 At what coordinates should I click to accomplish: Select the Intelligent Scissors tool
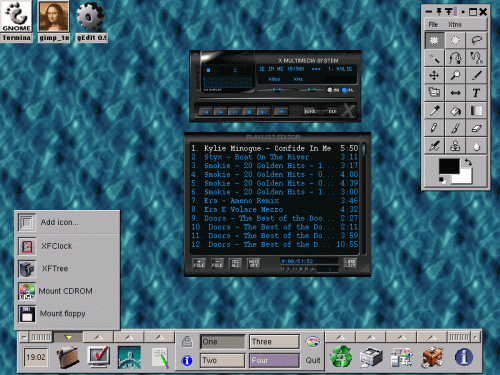click(x=476, y=58)
